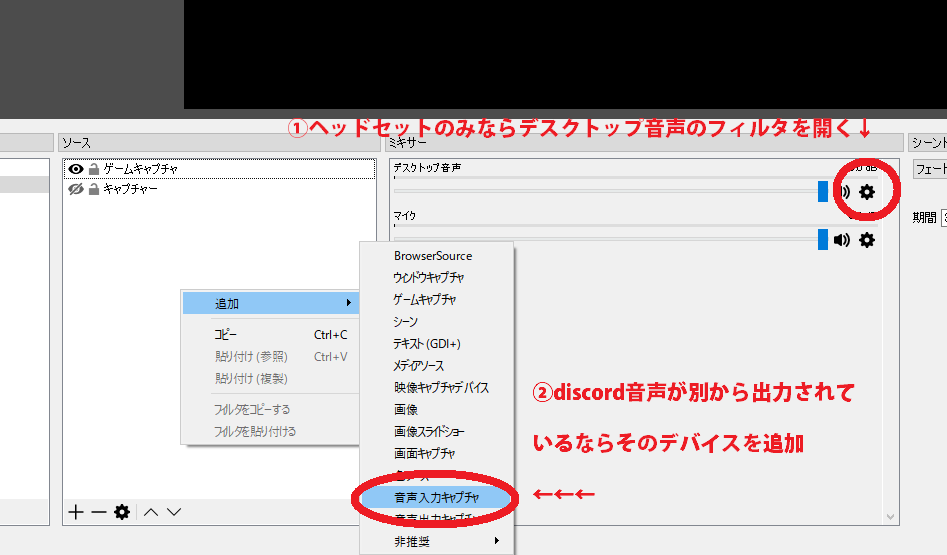
Task: Click the add source plus icon
Action: tap(75, 512)
